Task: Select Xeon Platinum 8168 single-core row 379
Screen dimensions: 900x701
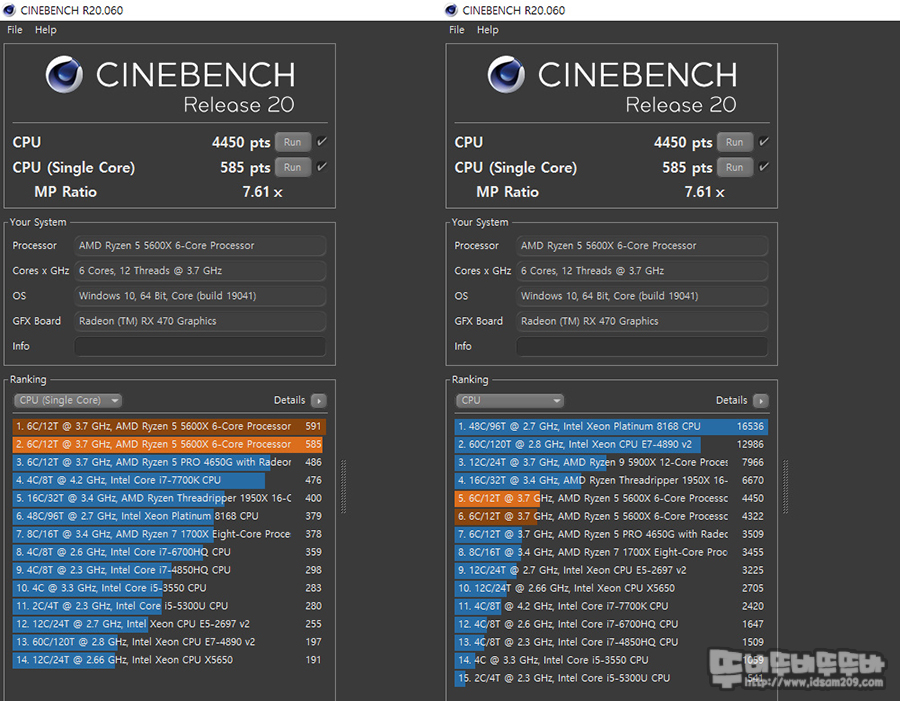Action: coord(169,516)
